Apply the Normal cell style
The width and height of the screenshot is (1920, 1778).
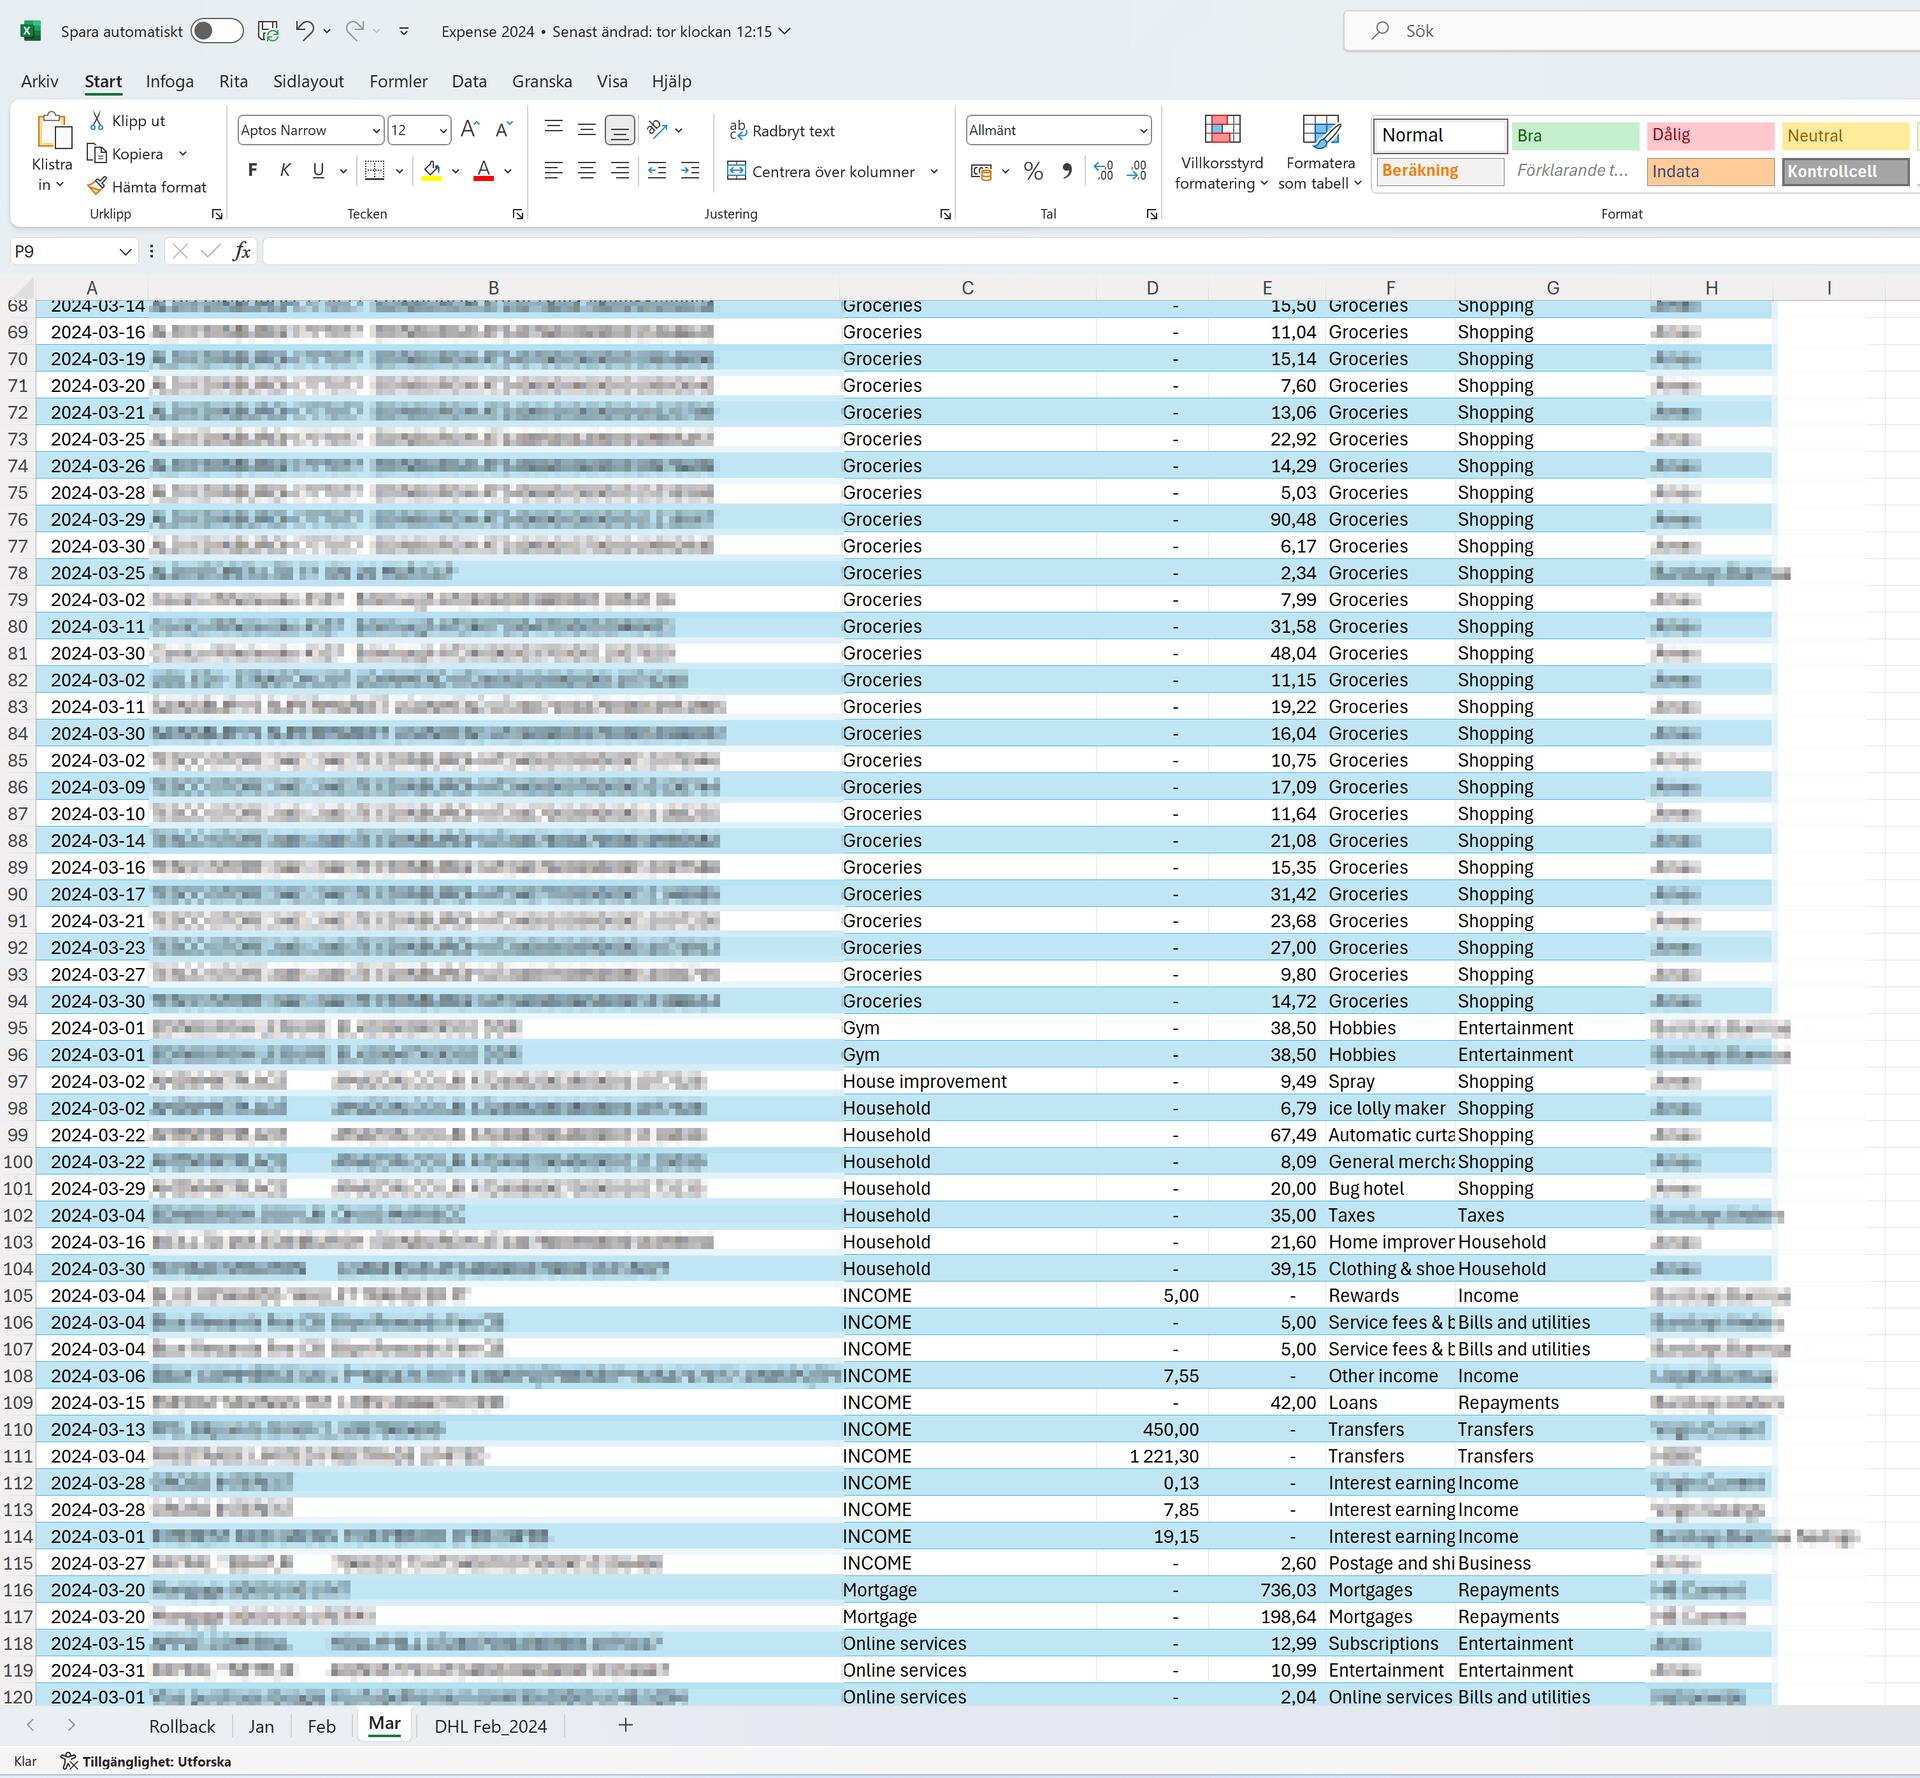(x=1439, y=135)
